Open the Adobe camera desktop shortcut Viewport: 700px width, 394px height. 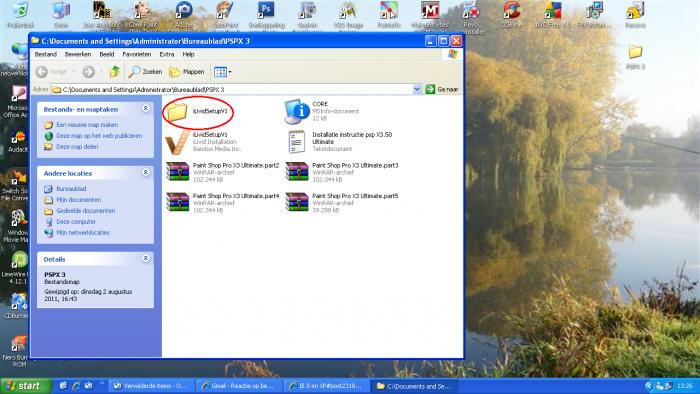coord(184,15)
